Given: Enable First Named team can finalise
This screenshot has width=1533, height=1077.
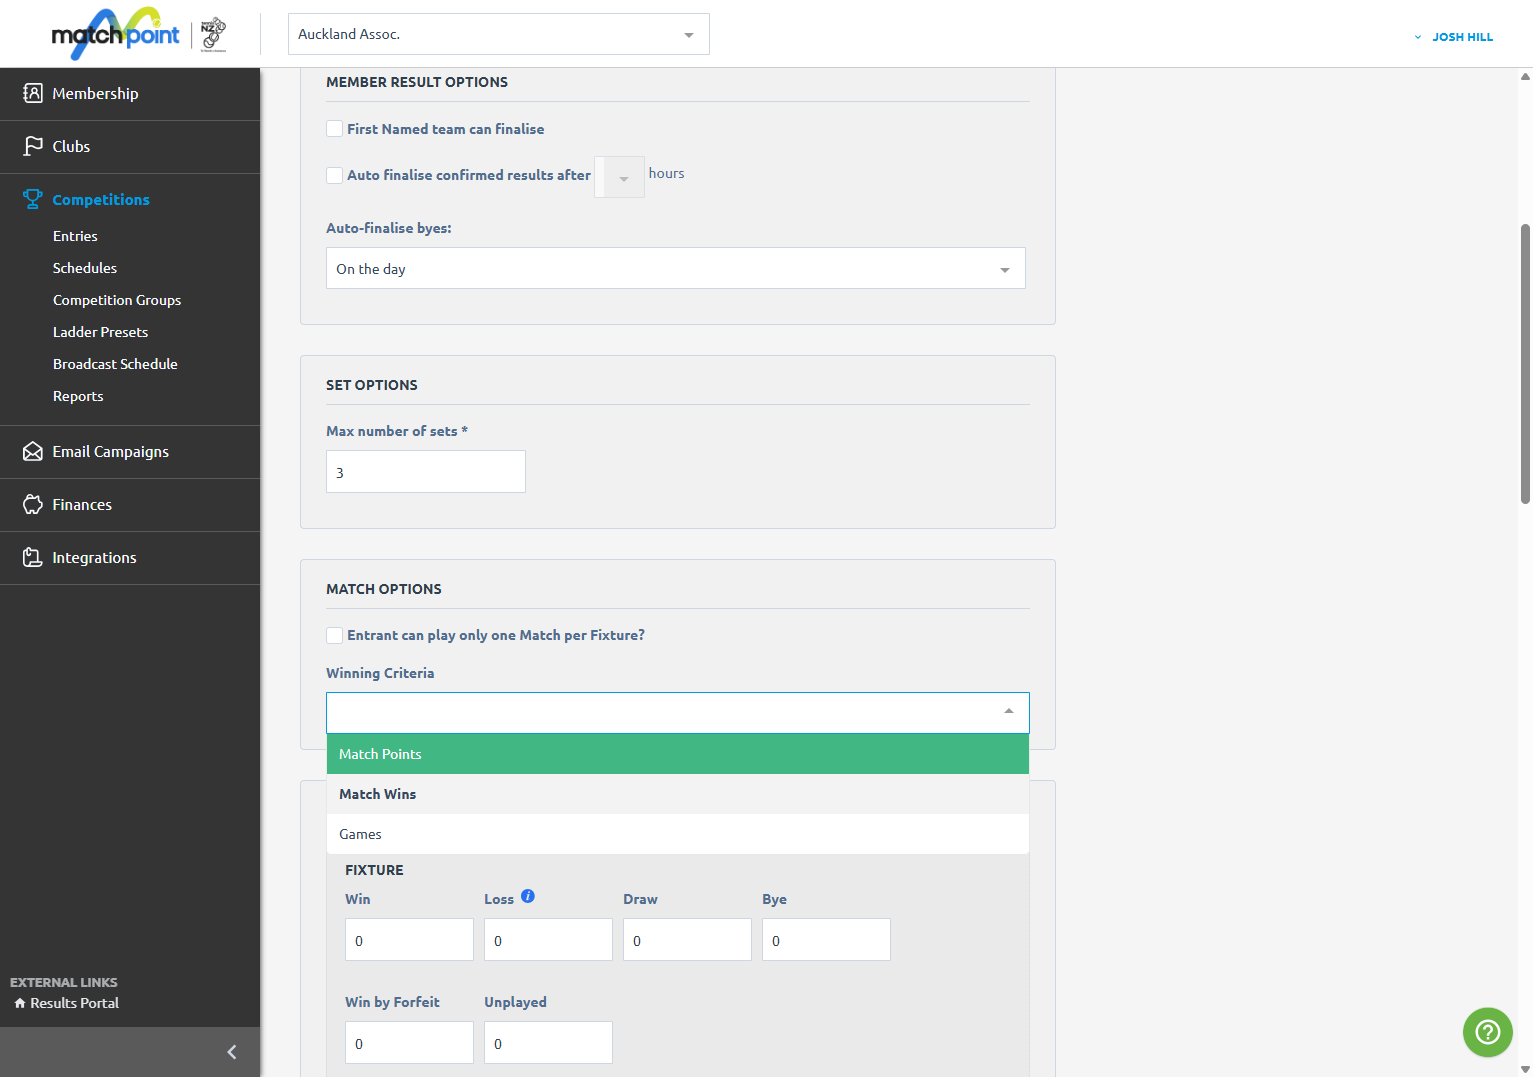Looking at the screenshot, I should tap(335, 129).
